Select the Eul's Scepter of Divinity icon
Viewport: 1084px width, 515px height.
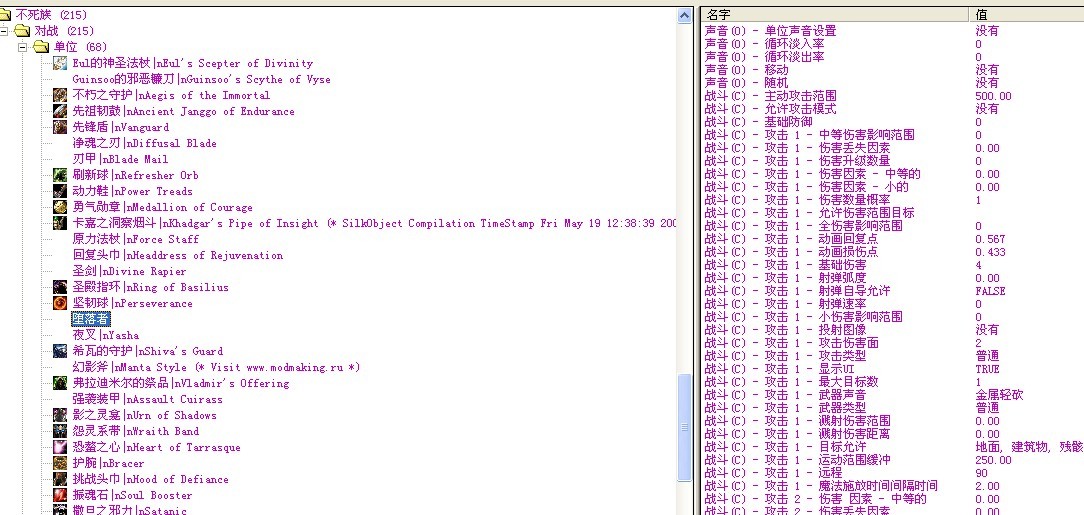(60, 63)
